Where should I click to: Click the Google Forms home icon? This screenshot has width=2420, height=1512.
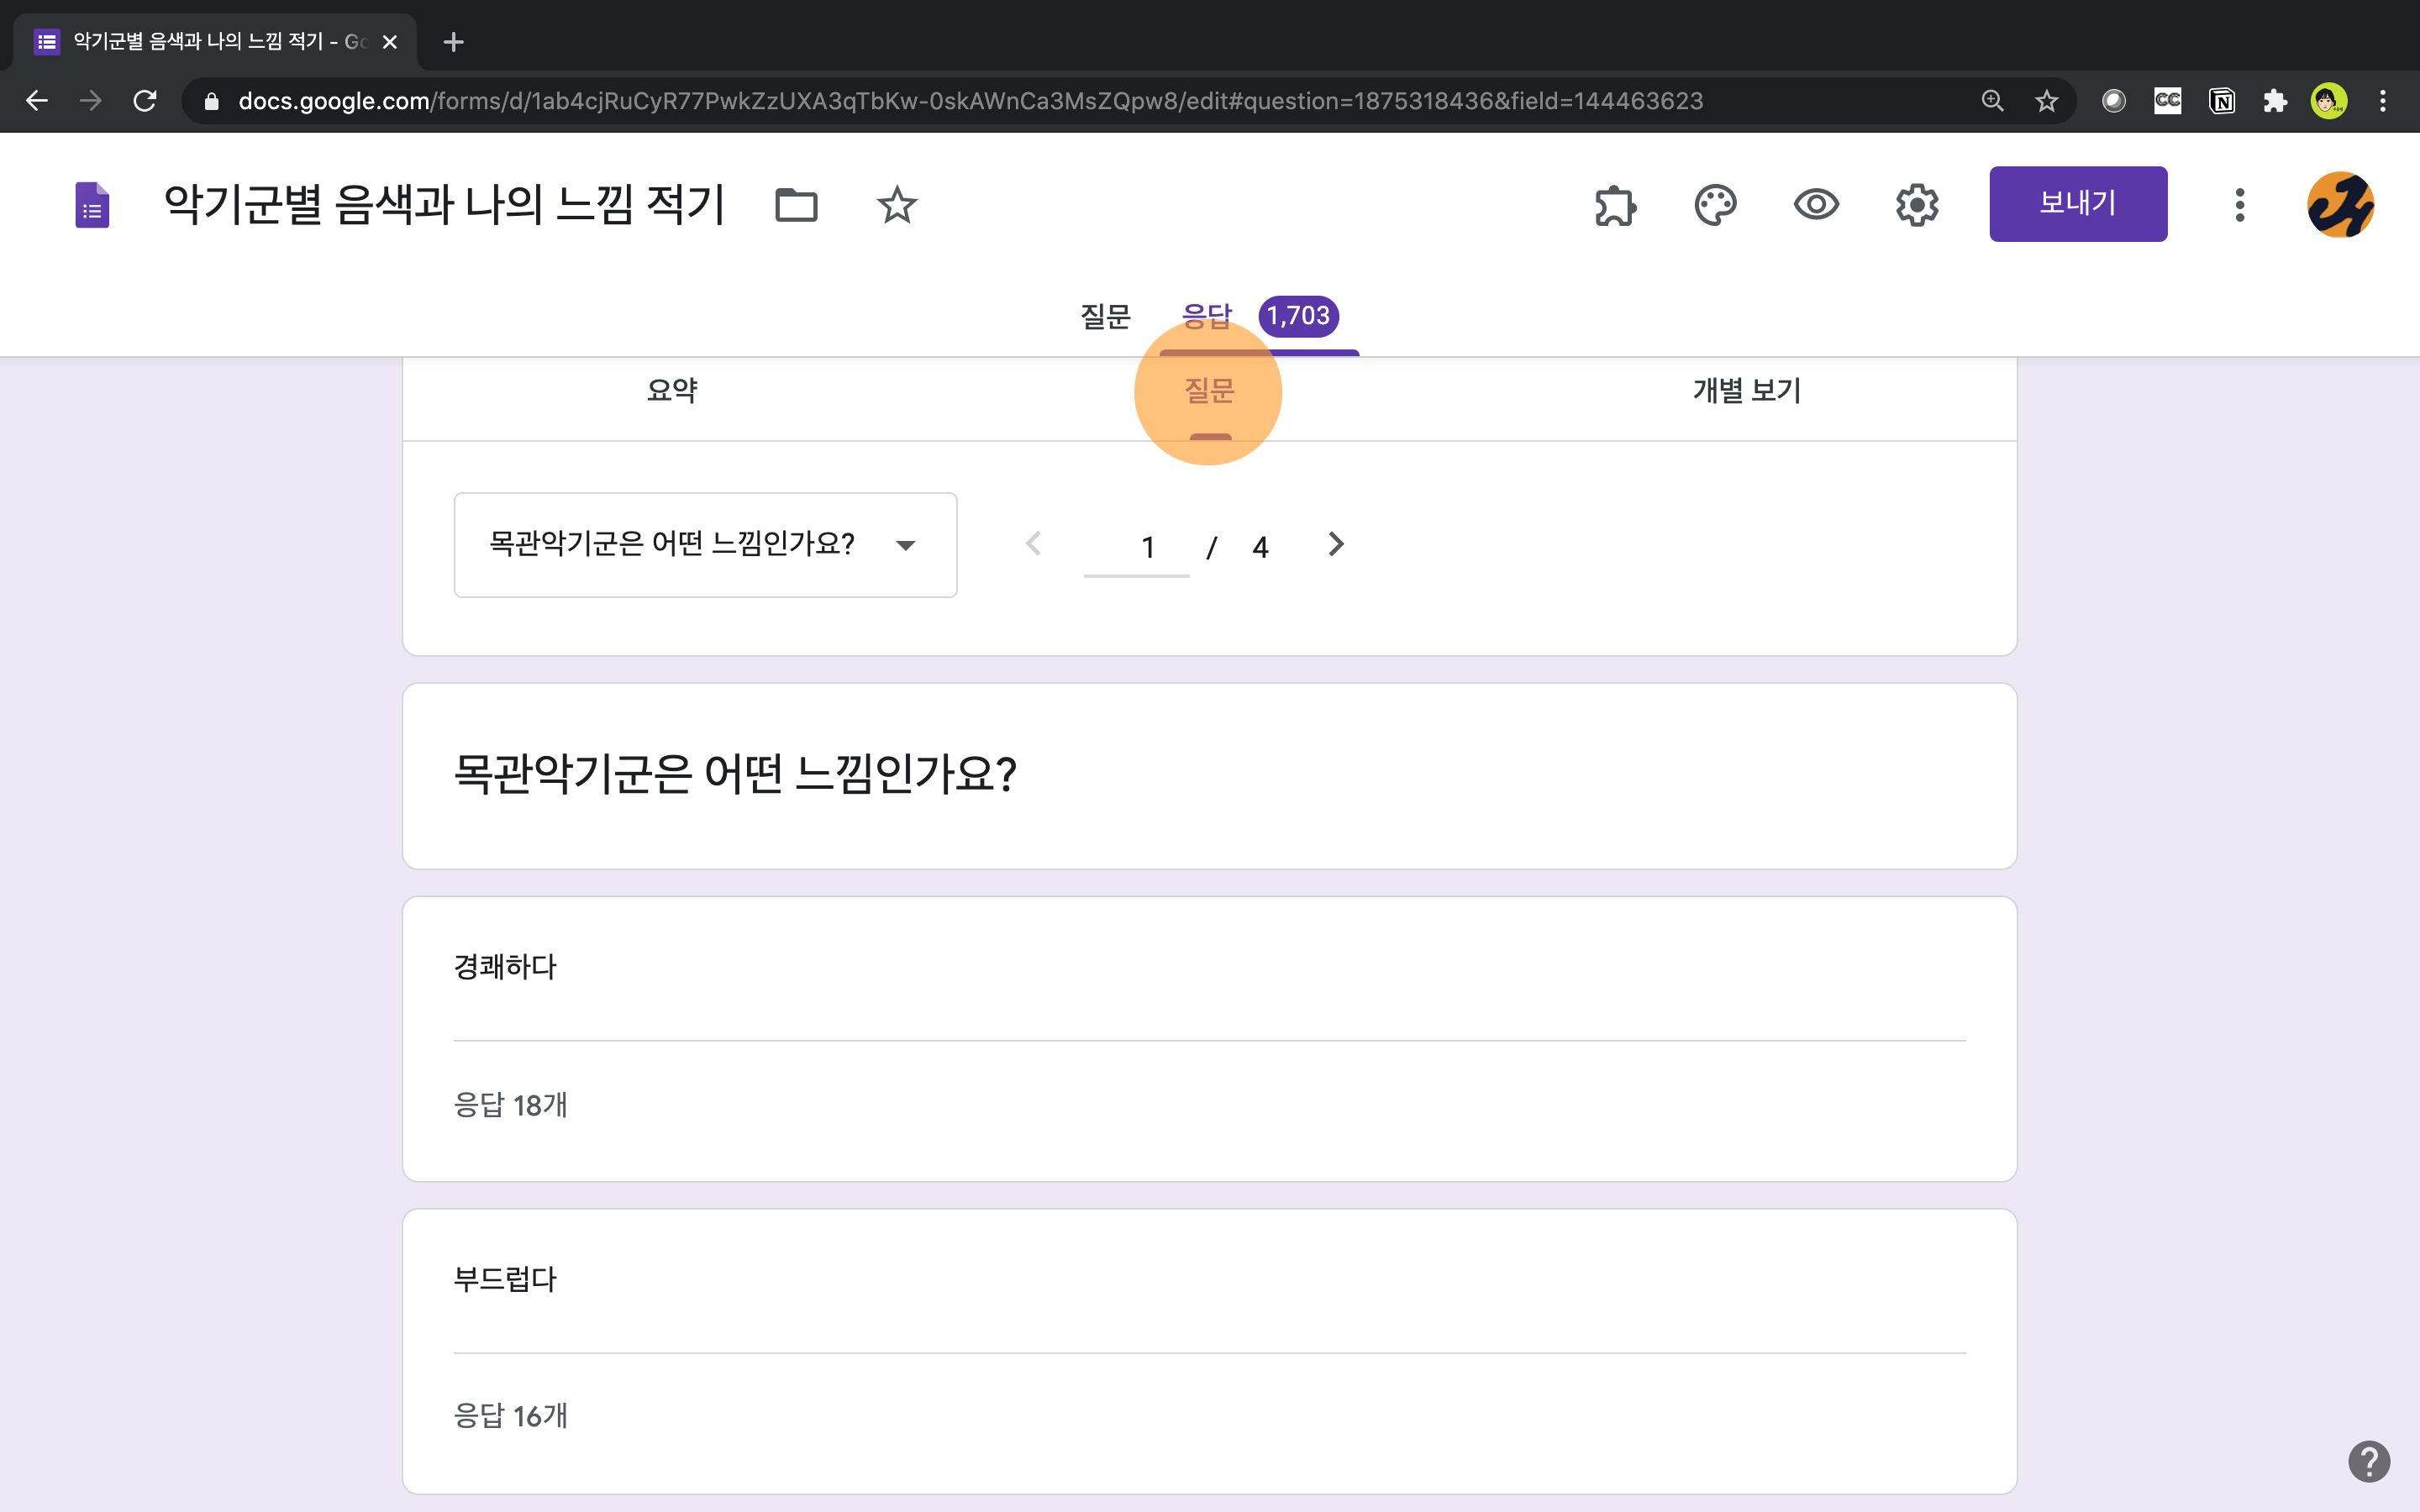click(x=92, y=205)
